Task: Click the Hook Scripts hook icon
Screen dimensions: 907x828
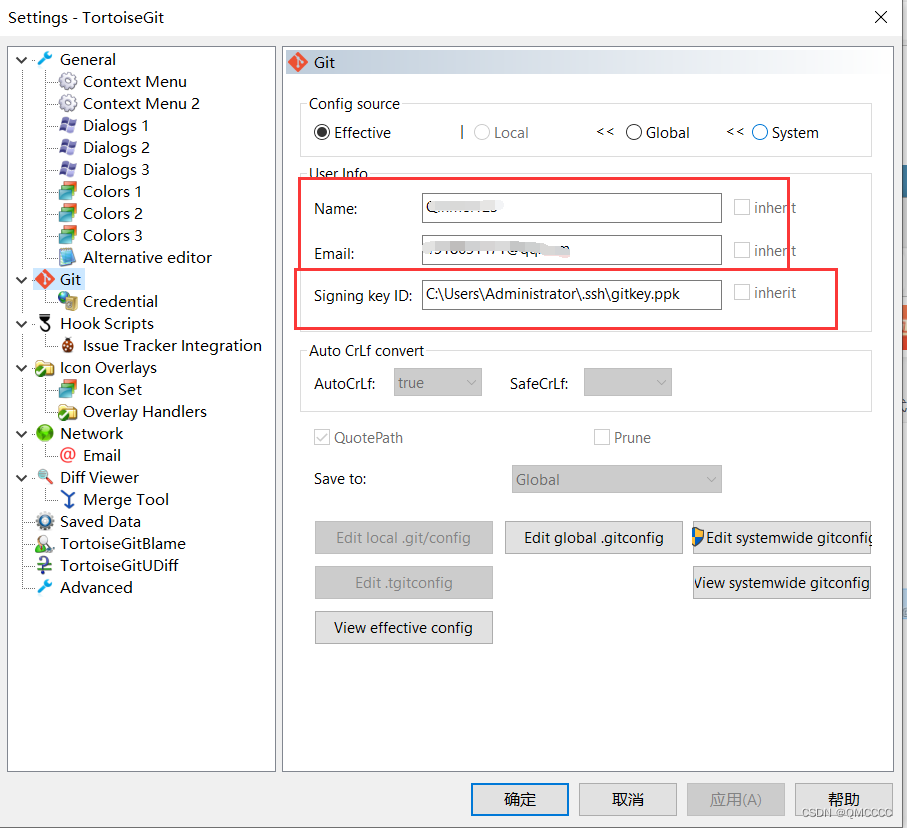Action: pyautogui.click(x=45, y=323)
